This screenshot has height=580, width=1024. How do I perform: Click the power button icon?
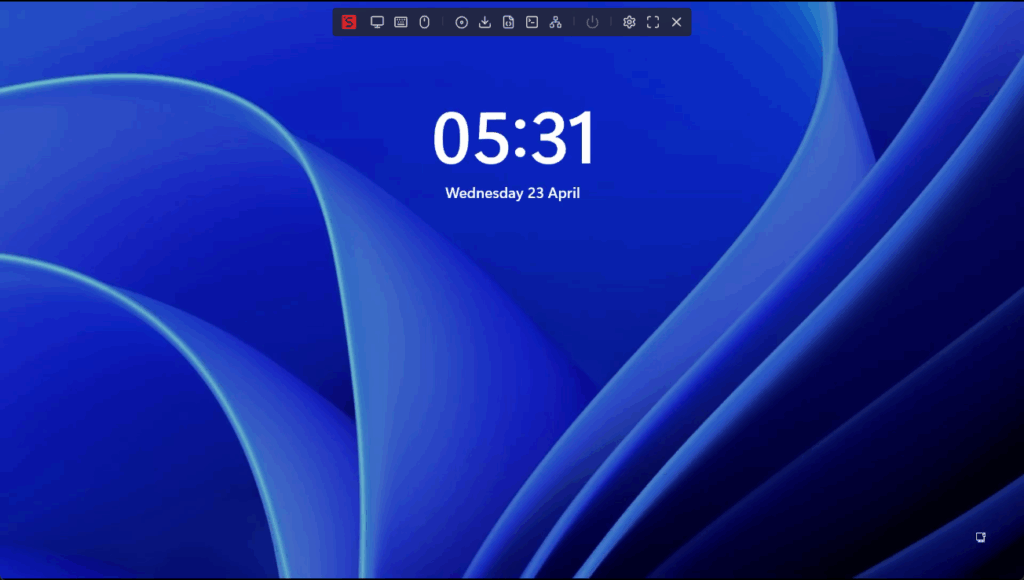pyautogui.click(x=593, y=22)
